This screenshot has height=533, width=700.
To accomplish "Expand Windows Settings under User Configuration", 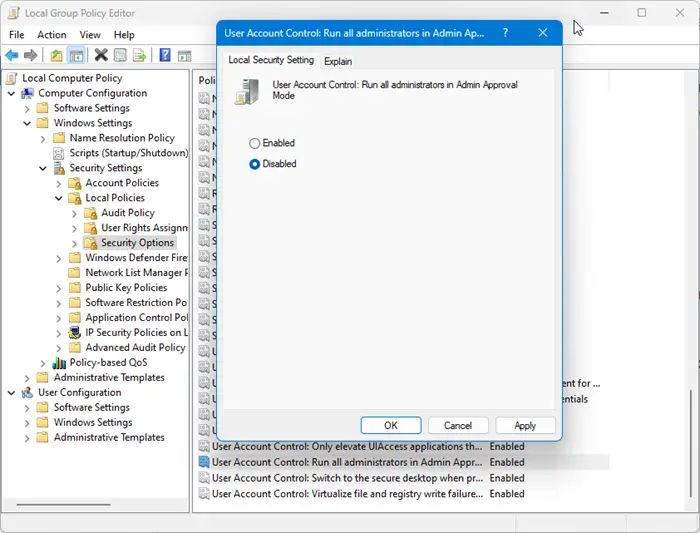I will coord(27,423).
